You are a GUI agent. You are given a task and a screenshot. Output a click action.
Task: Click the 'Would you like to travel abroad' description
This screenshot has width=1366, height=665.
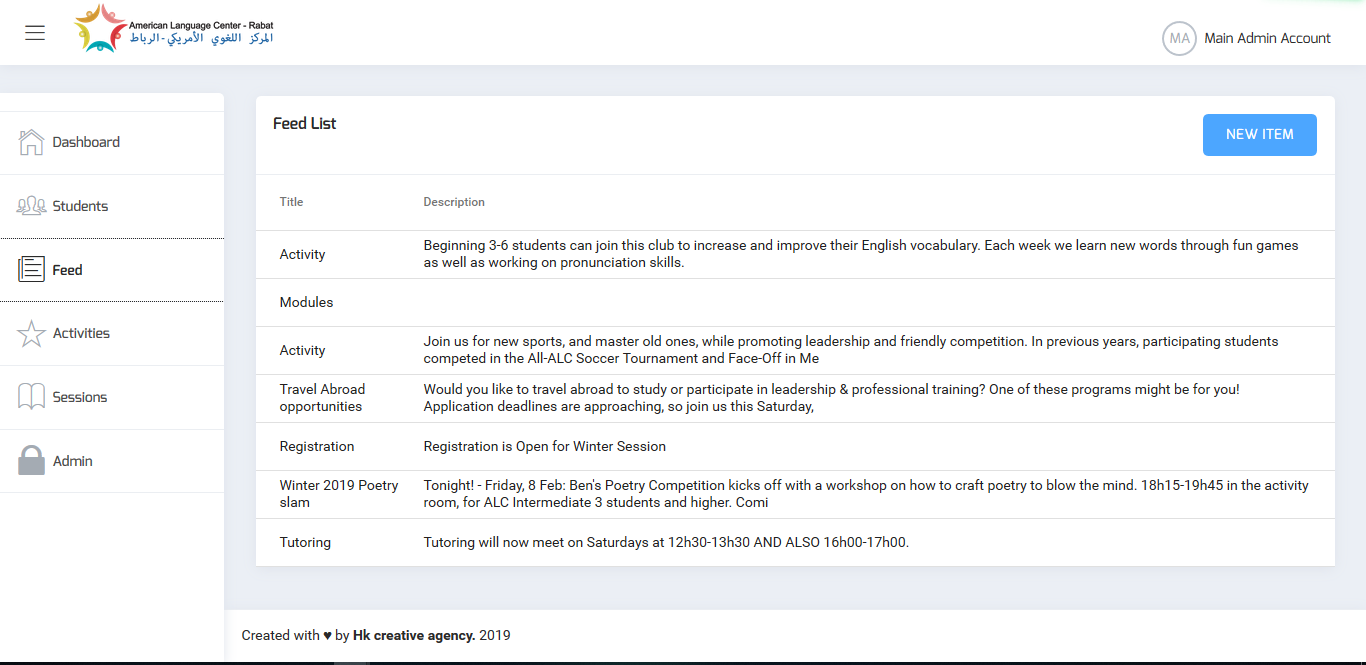831,398
